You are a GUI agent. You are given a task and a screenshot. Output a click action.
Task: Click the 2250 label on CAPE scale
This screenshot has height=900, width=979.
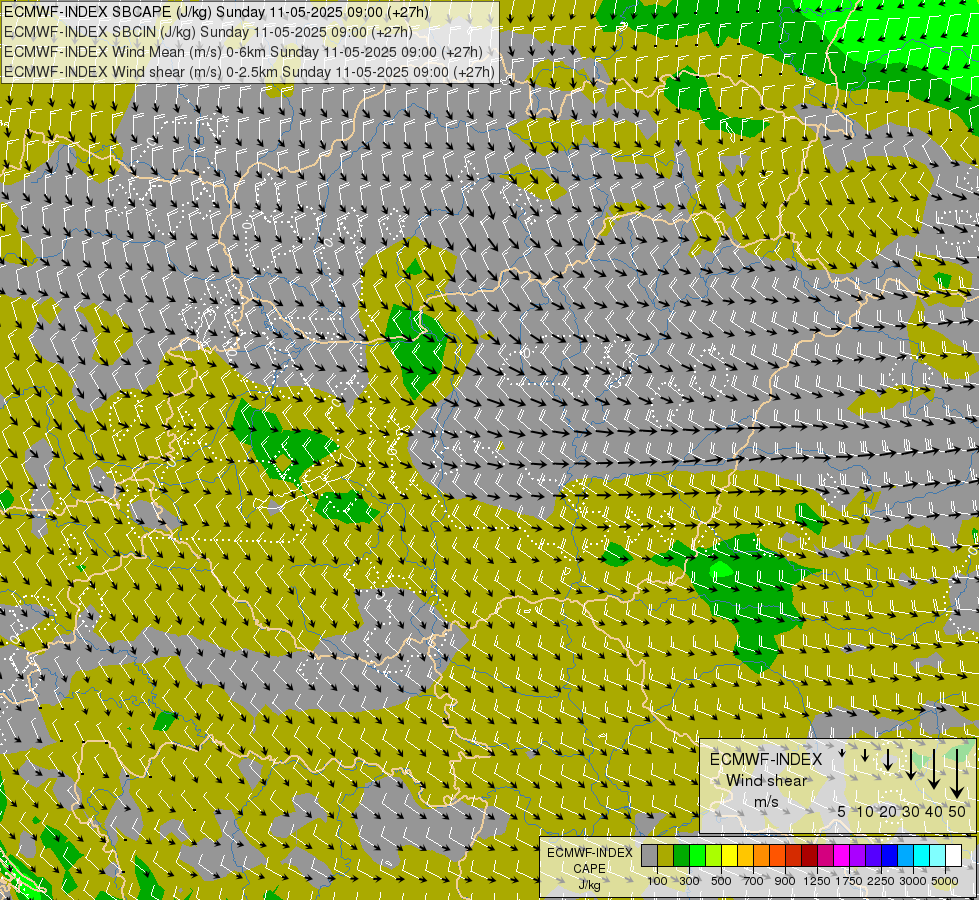[881, 881]
